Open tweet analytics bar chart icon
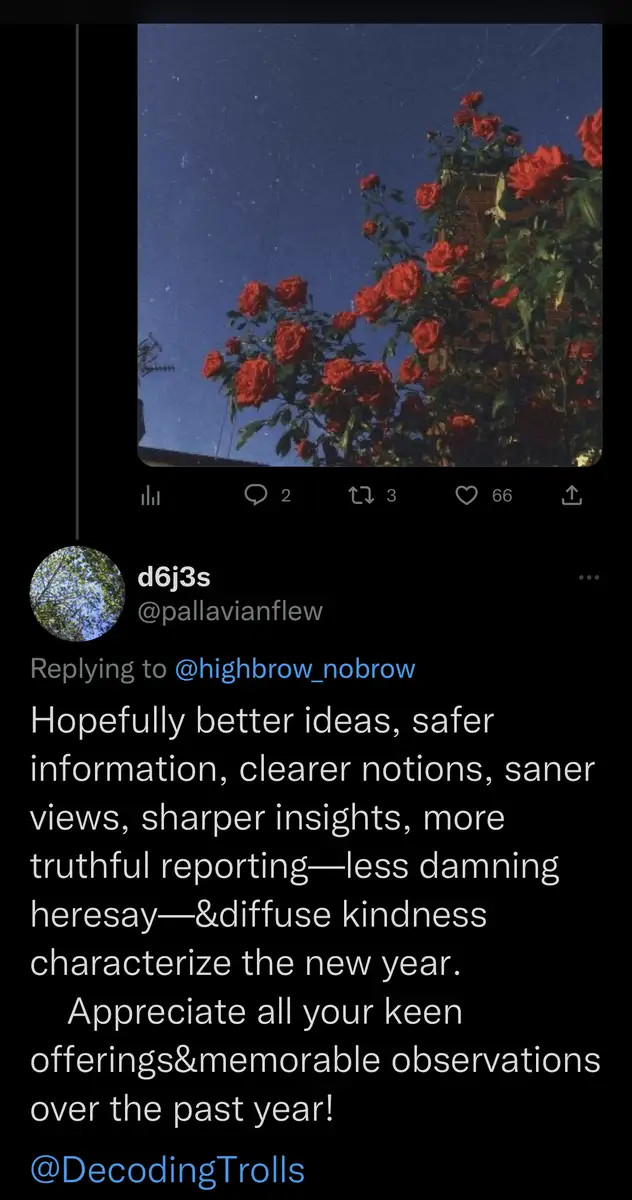 click(x=148, y=495)
